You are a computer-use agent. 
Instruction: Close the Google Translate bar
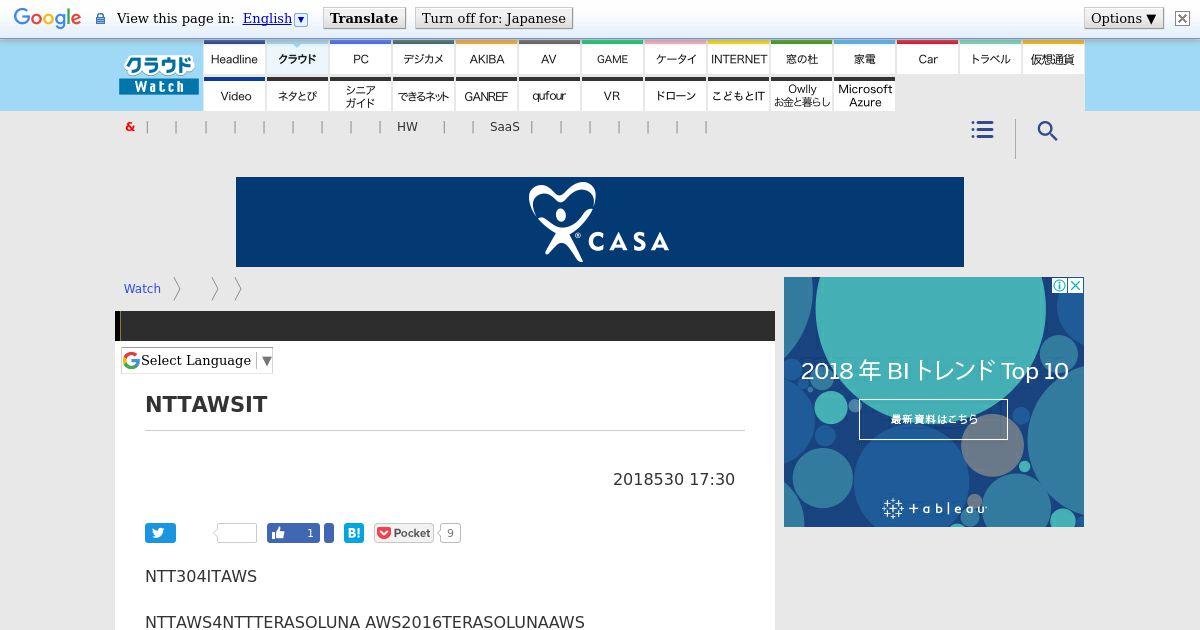coord(1182,19)
